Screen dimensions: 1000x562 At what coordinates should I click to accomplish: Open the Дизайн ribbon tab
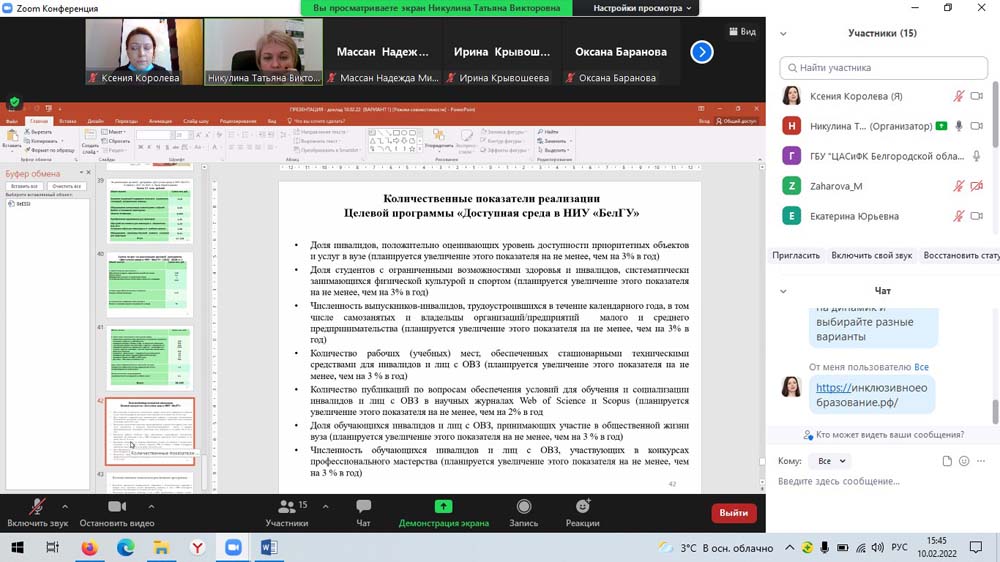[95, 121]
